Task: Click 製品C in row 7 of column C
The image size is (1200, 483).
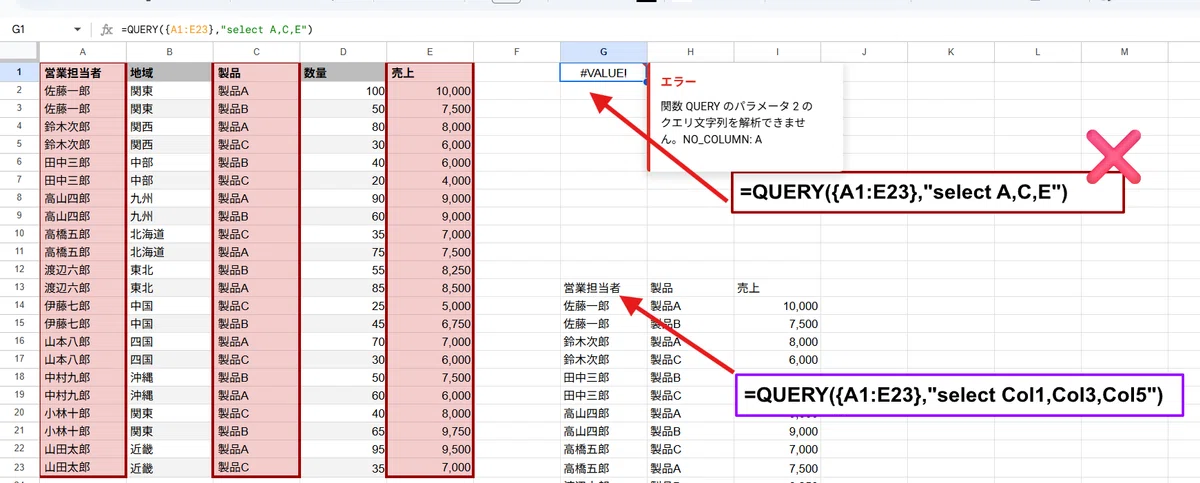Action: [256, 180]
